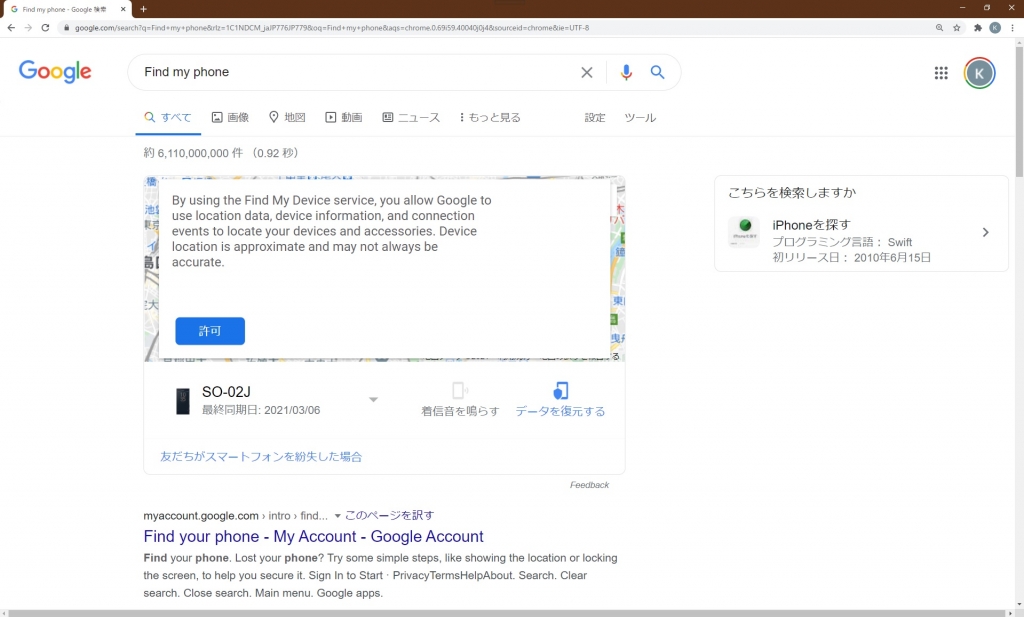
Task: Click the horizontal scrollbar at bottom
Action: (509, 613)
